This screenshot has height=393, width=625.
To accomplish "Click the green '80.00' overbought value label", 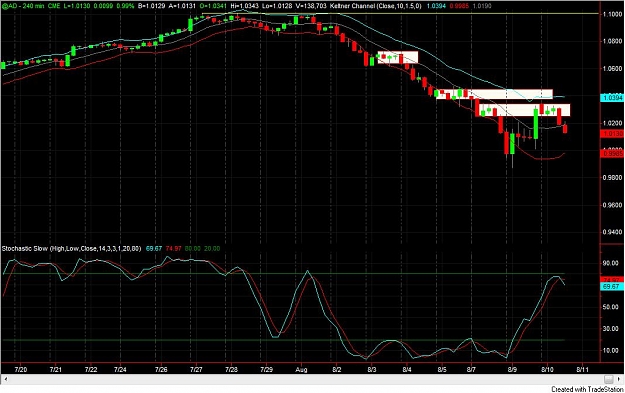I will point(193,248).
